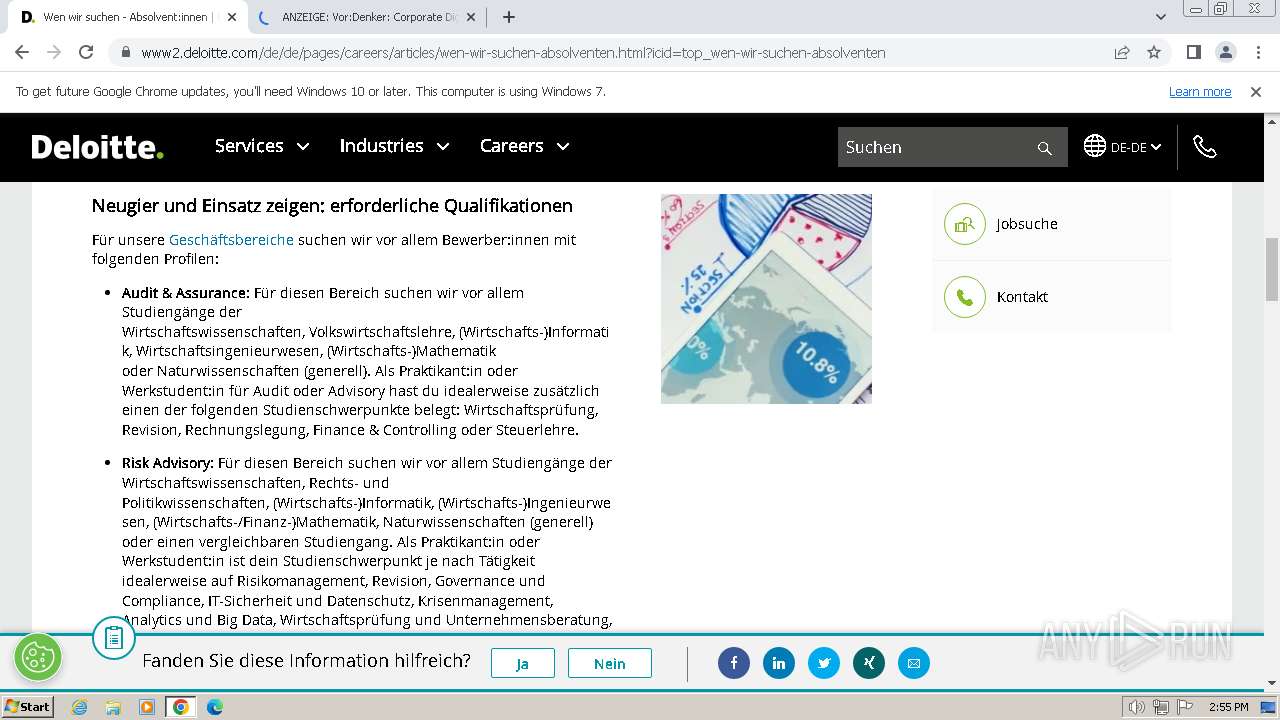Click the infographic thumbnail image
The width and height of the screenshot is (1280, 720).
point(766,299)
